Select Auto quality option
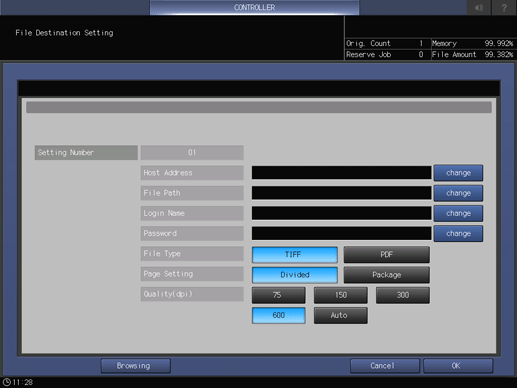517x388 pixels. click(x=341, y=315)
